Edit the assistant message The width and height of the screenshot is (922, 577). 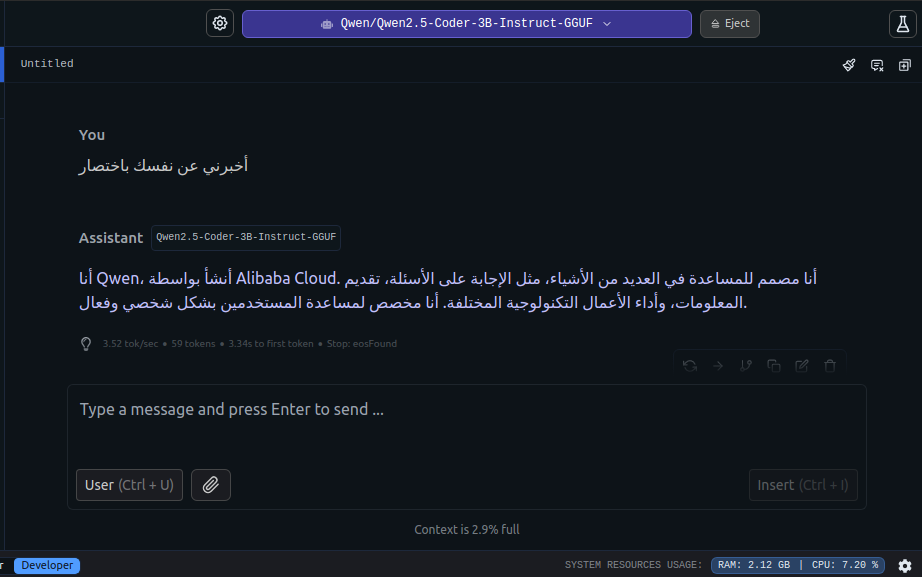pos(802,366)
